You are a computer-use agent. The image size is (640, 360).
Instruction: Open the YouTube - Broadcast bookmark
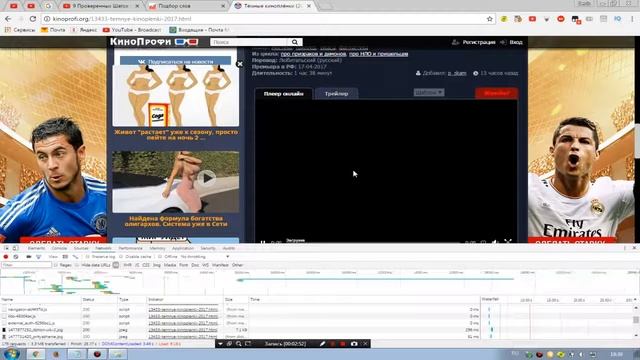click(x=132, y=30)
